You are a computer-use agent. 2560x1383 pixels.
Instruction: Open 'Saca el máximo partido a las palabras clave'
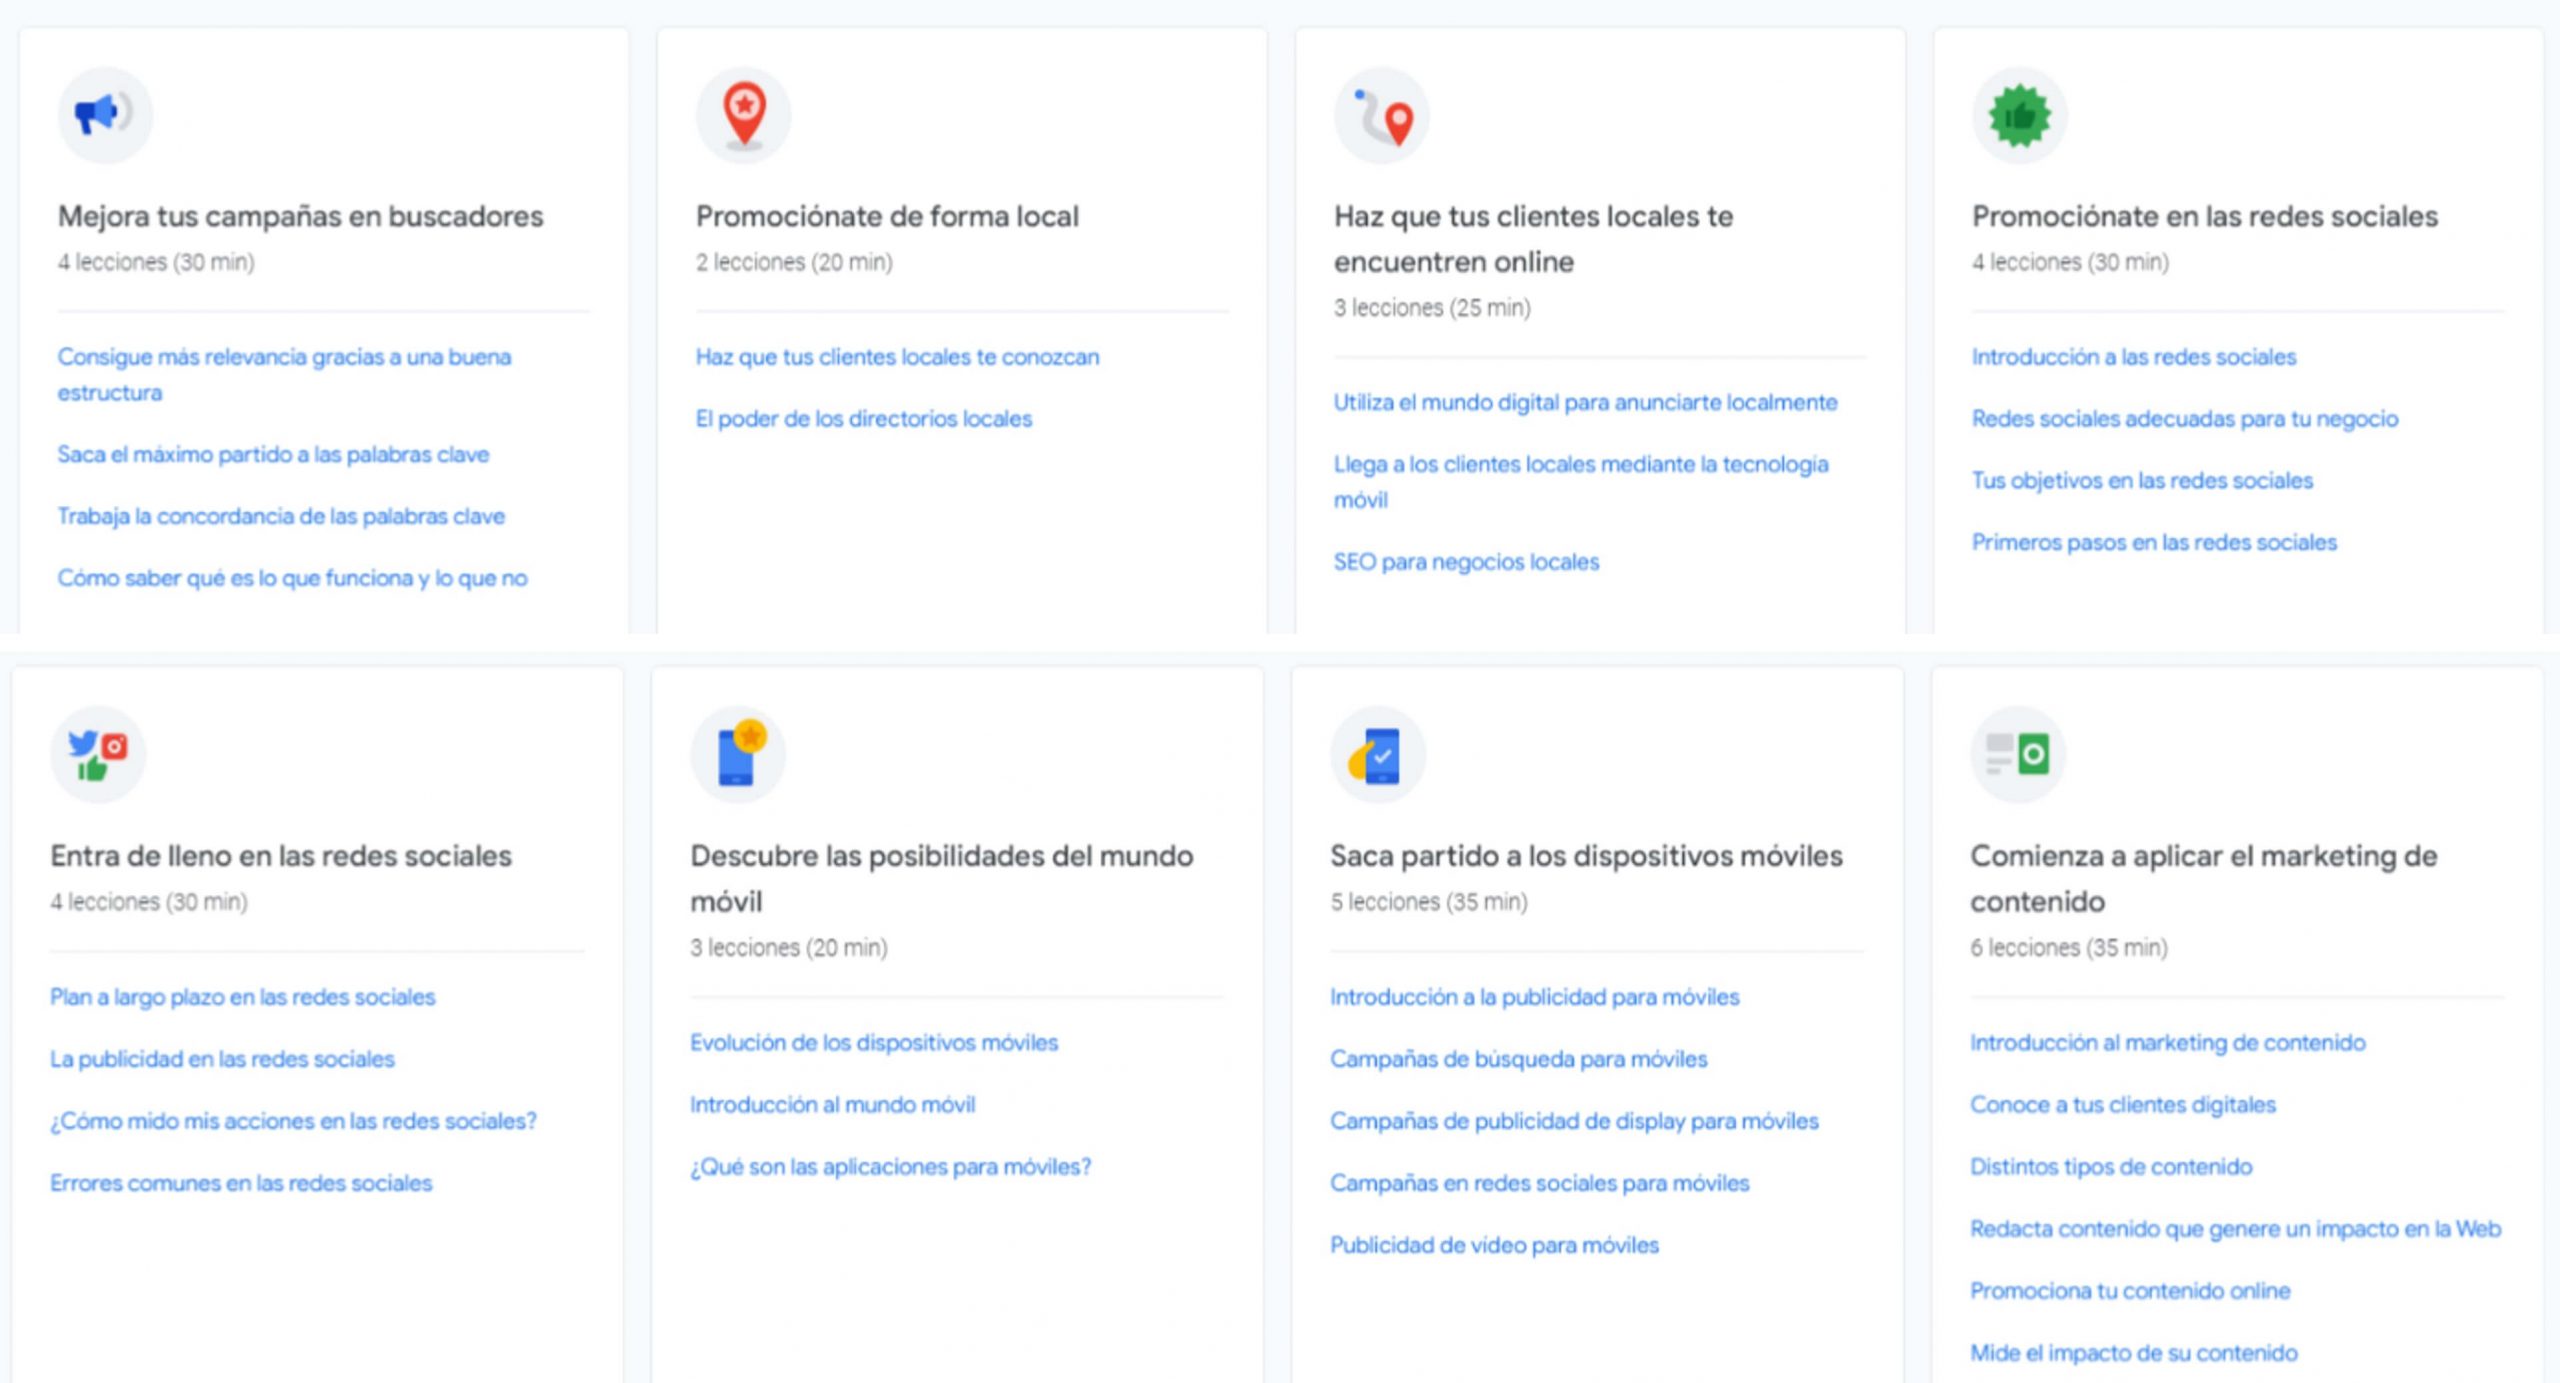(x=274, y=454)
